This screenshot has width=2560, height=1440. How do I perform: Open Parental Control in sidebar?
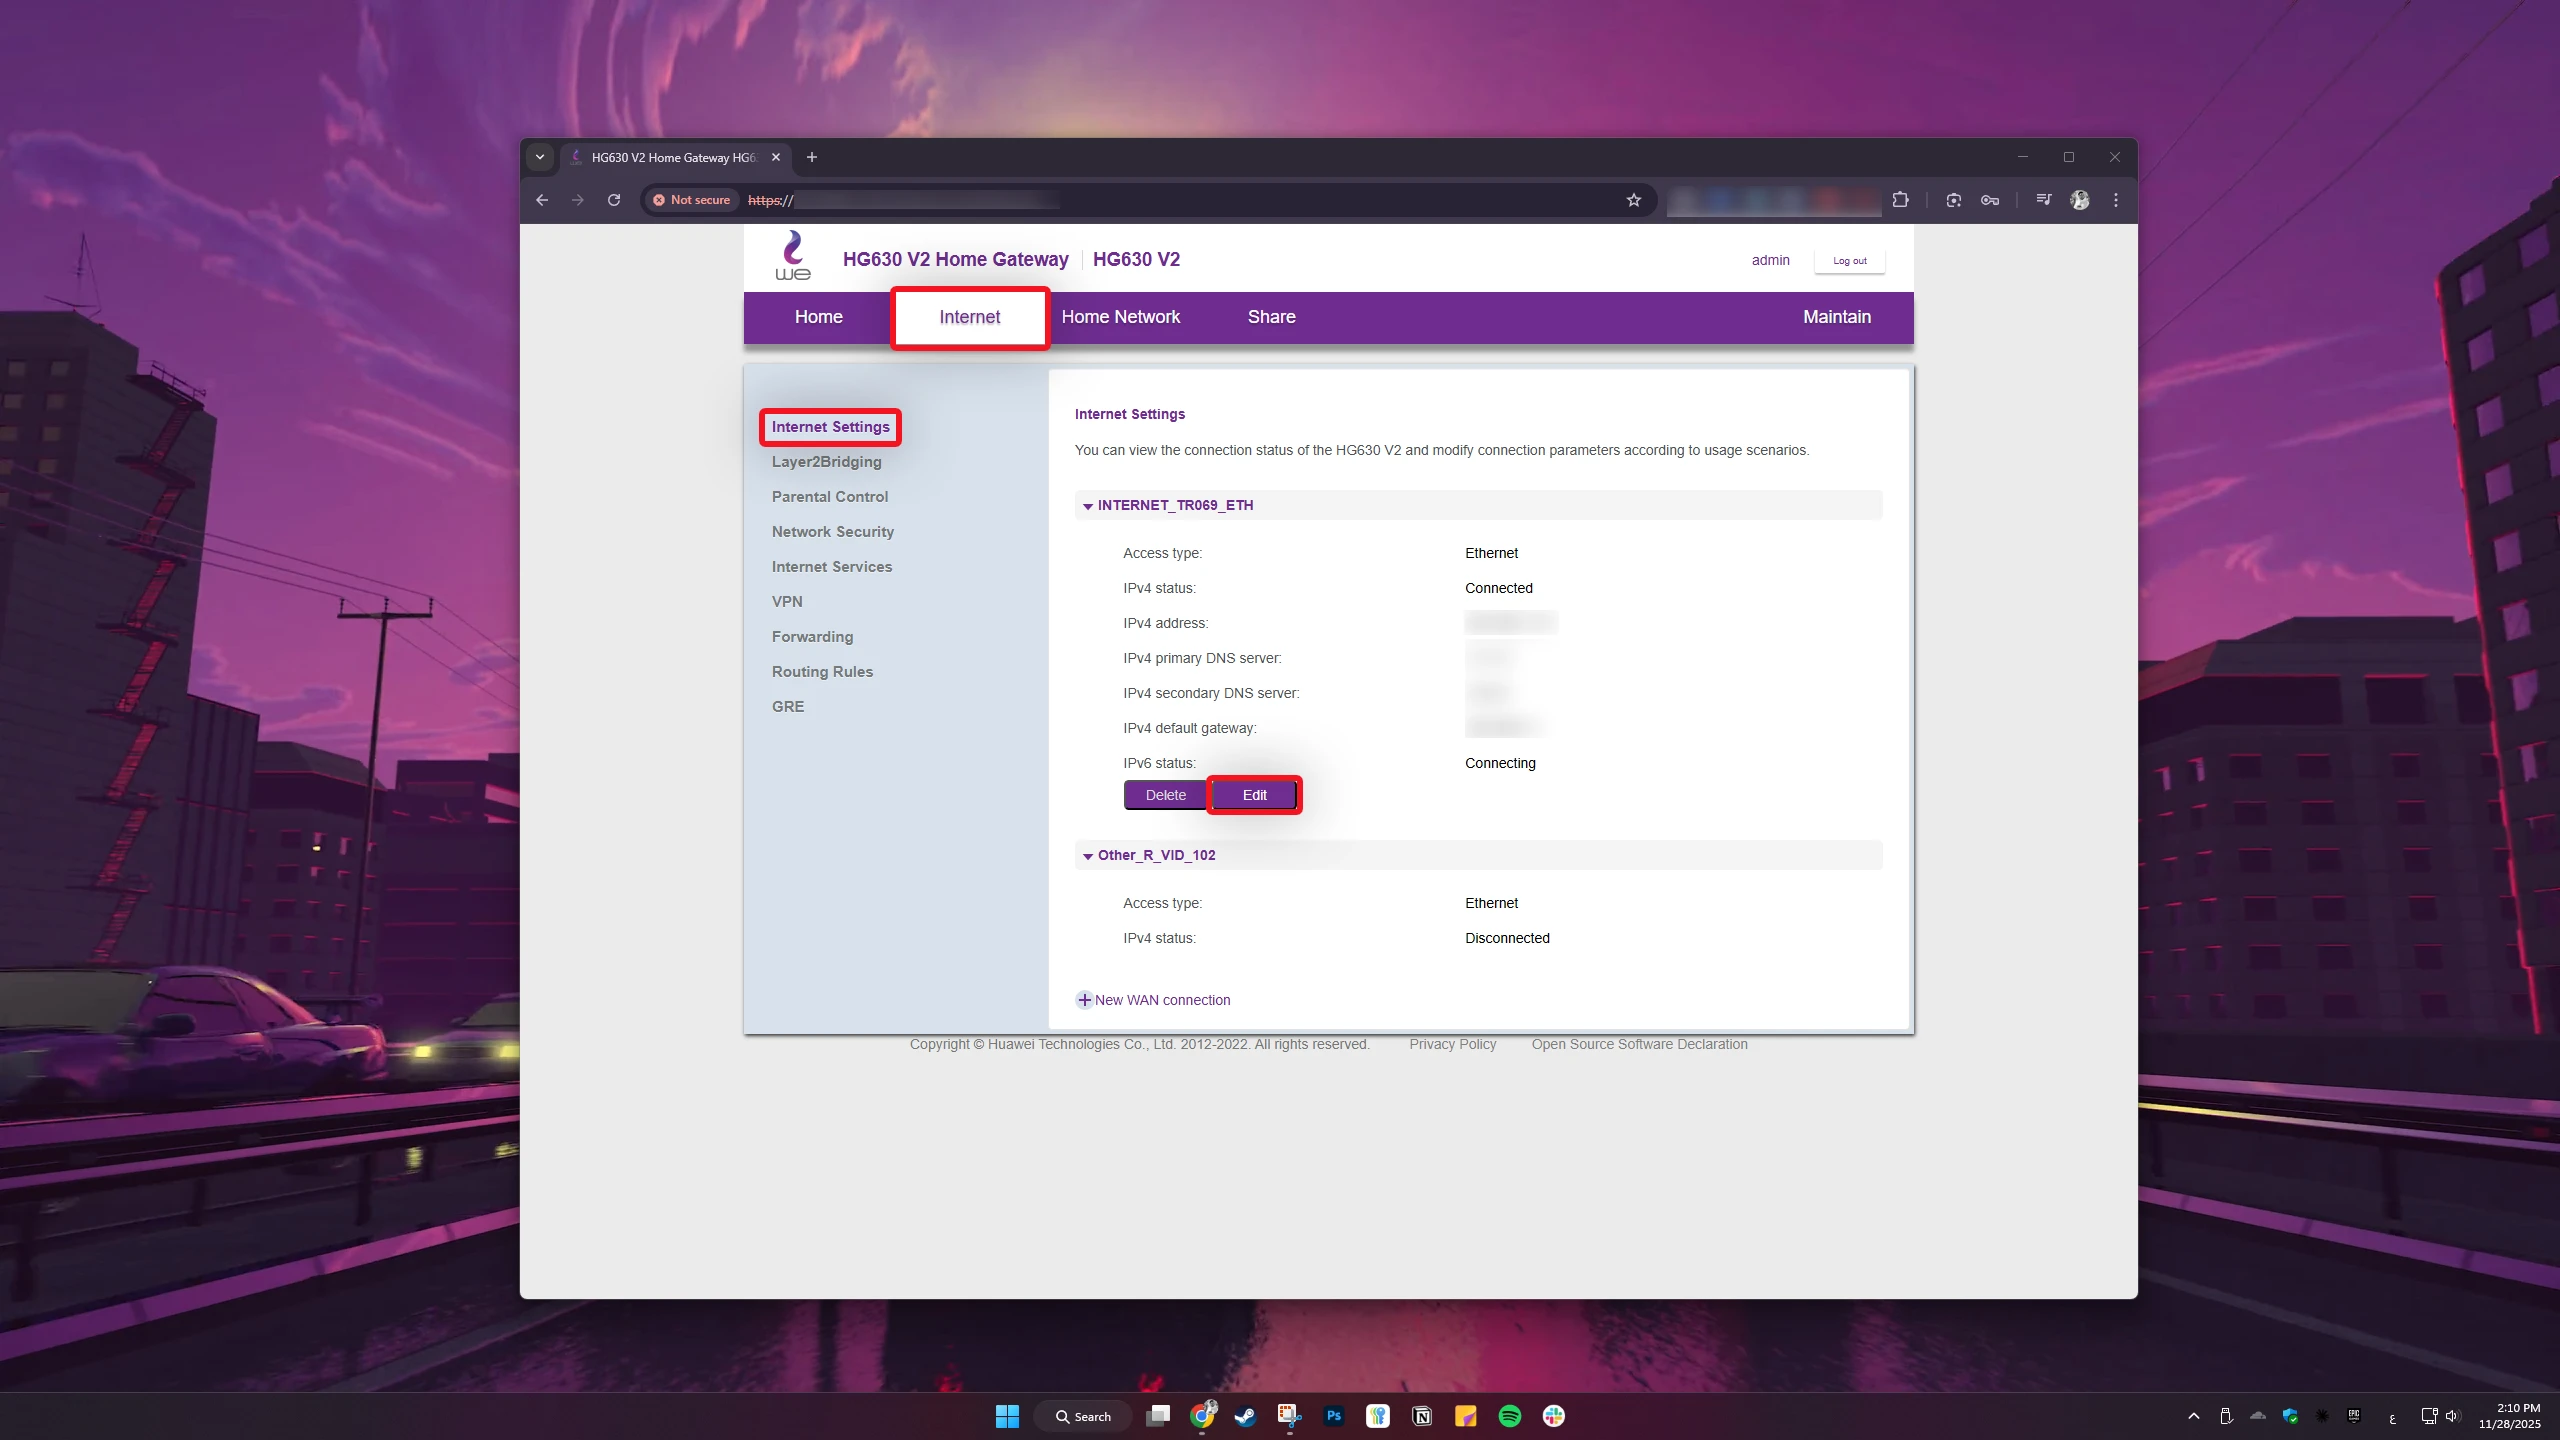coord(829,497)
